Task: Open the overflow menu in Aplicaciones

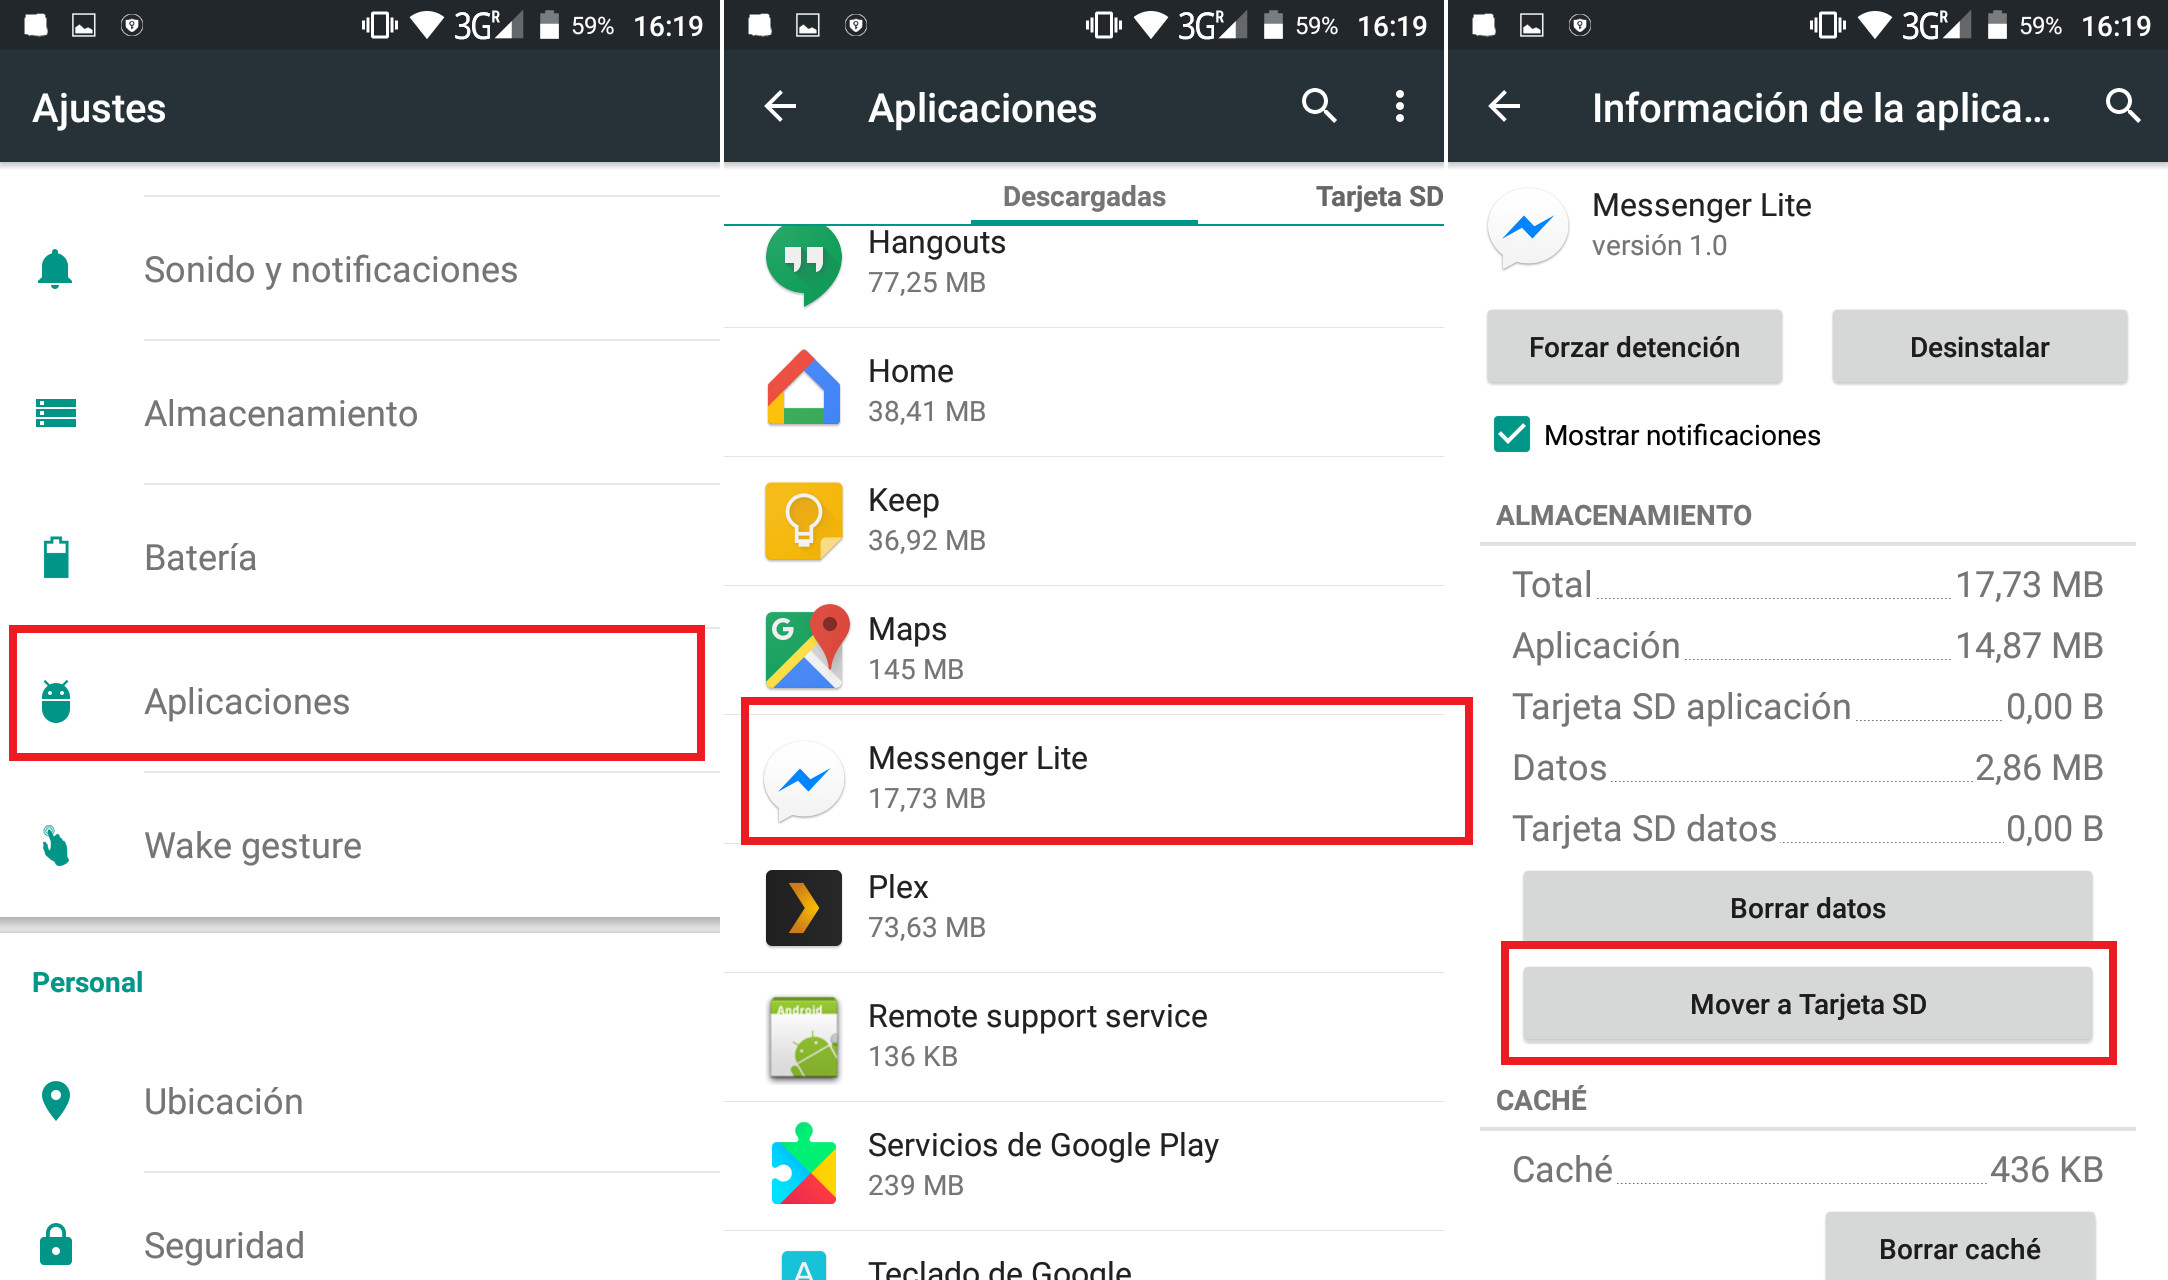Action: [x=1400, y=106]
